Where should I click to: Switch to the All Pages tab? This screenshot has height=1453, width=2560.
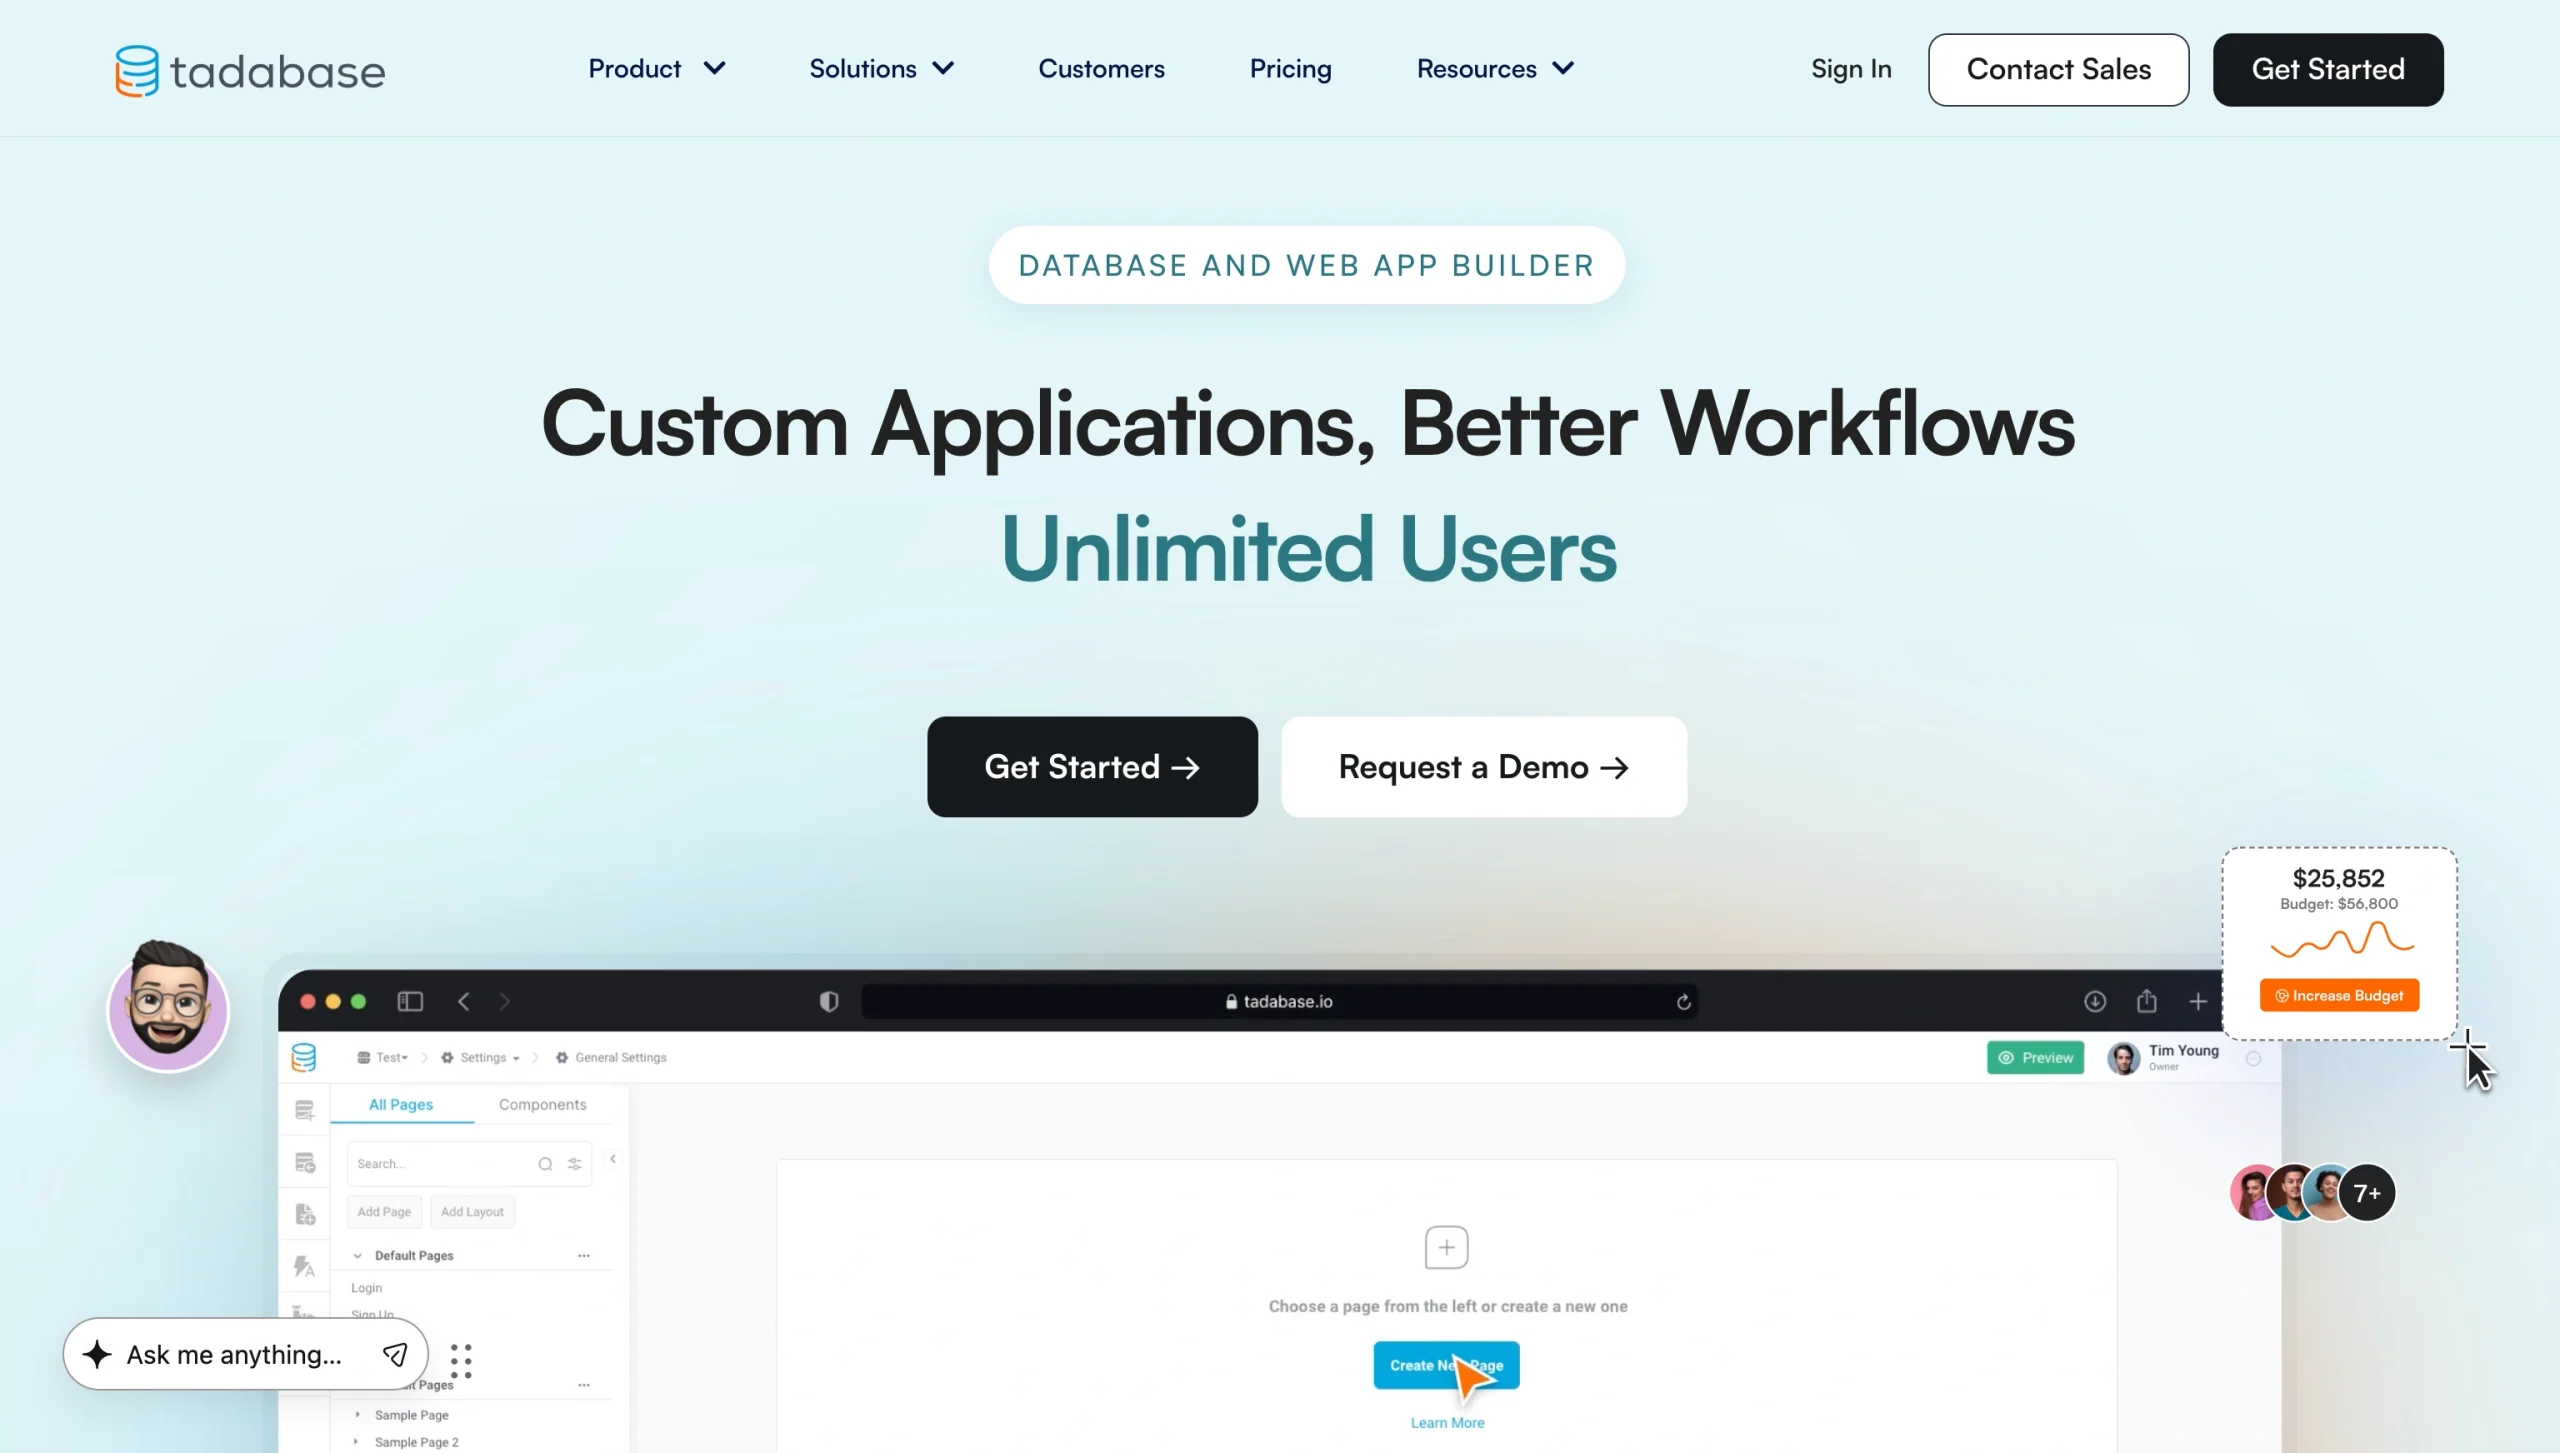(401, 1105)
